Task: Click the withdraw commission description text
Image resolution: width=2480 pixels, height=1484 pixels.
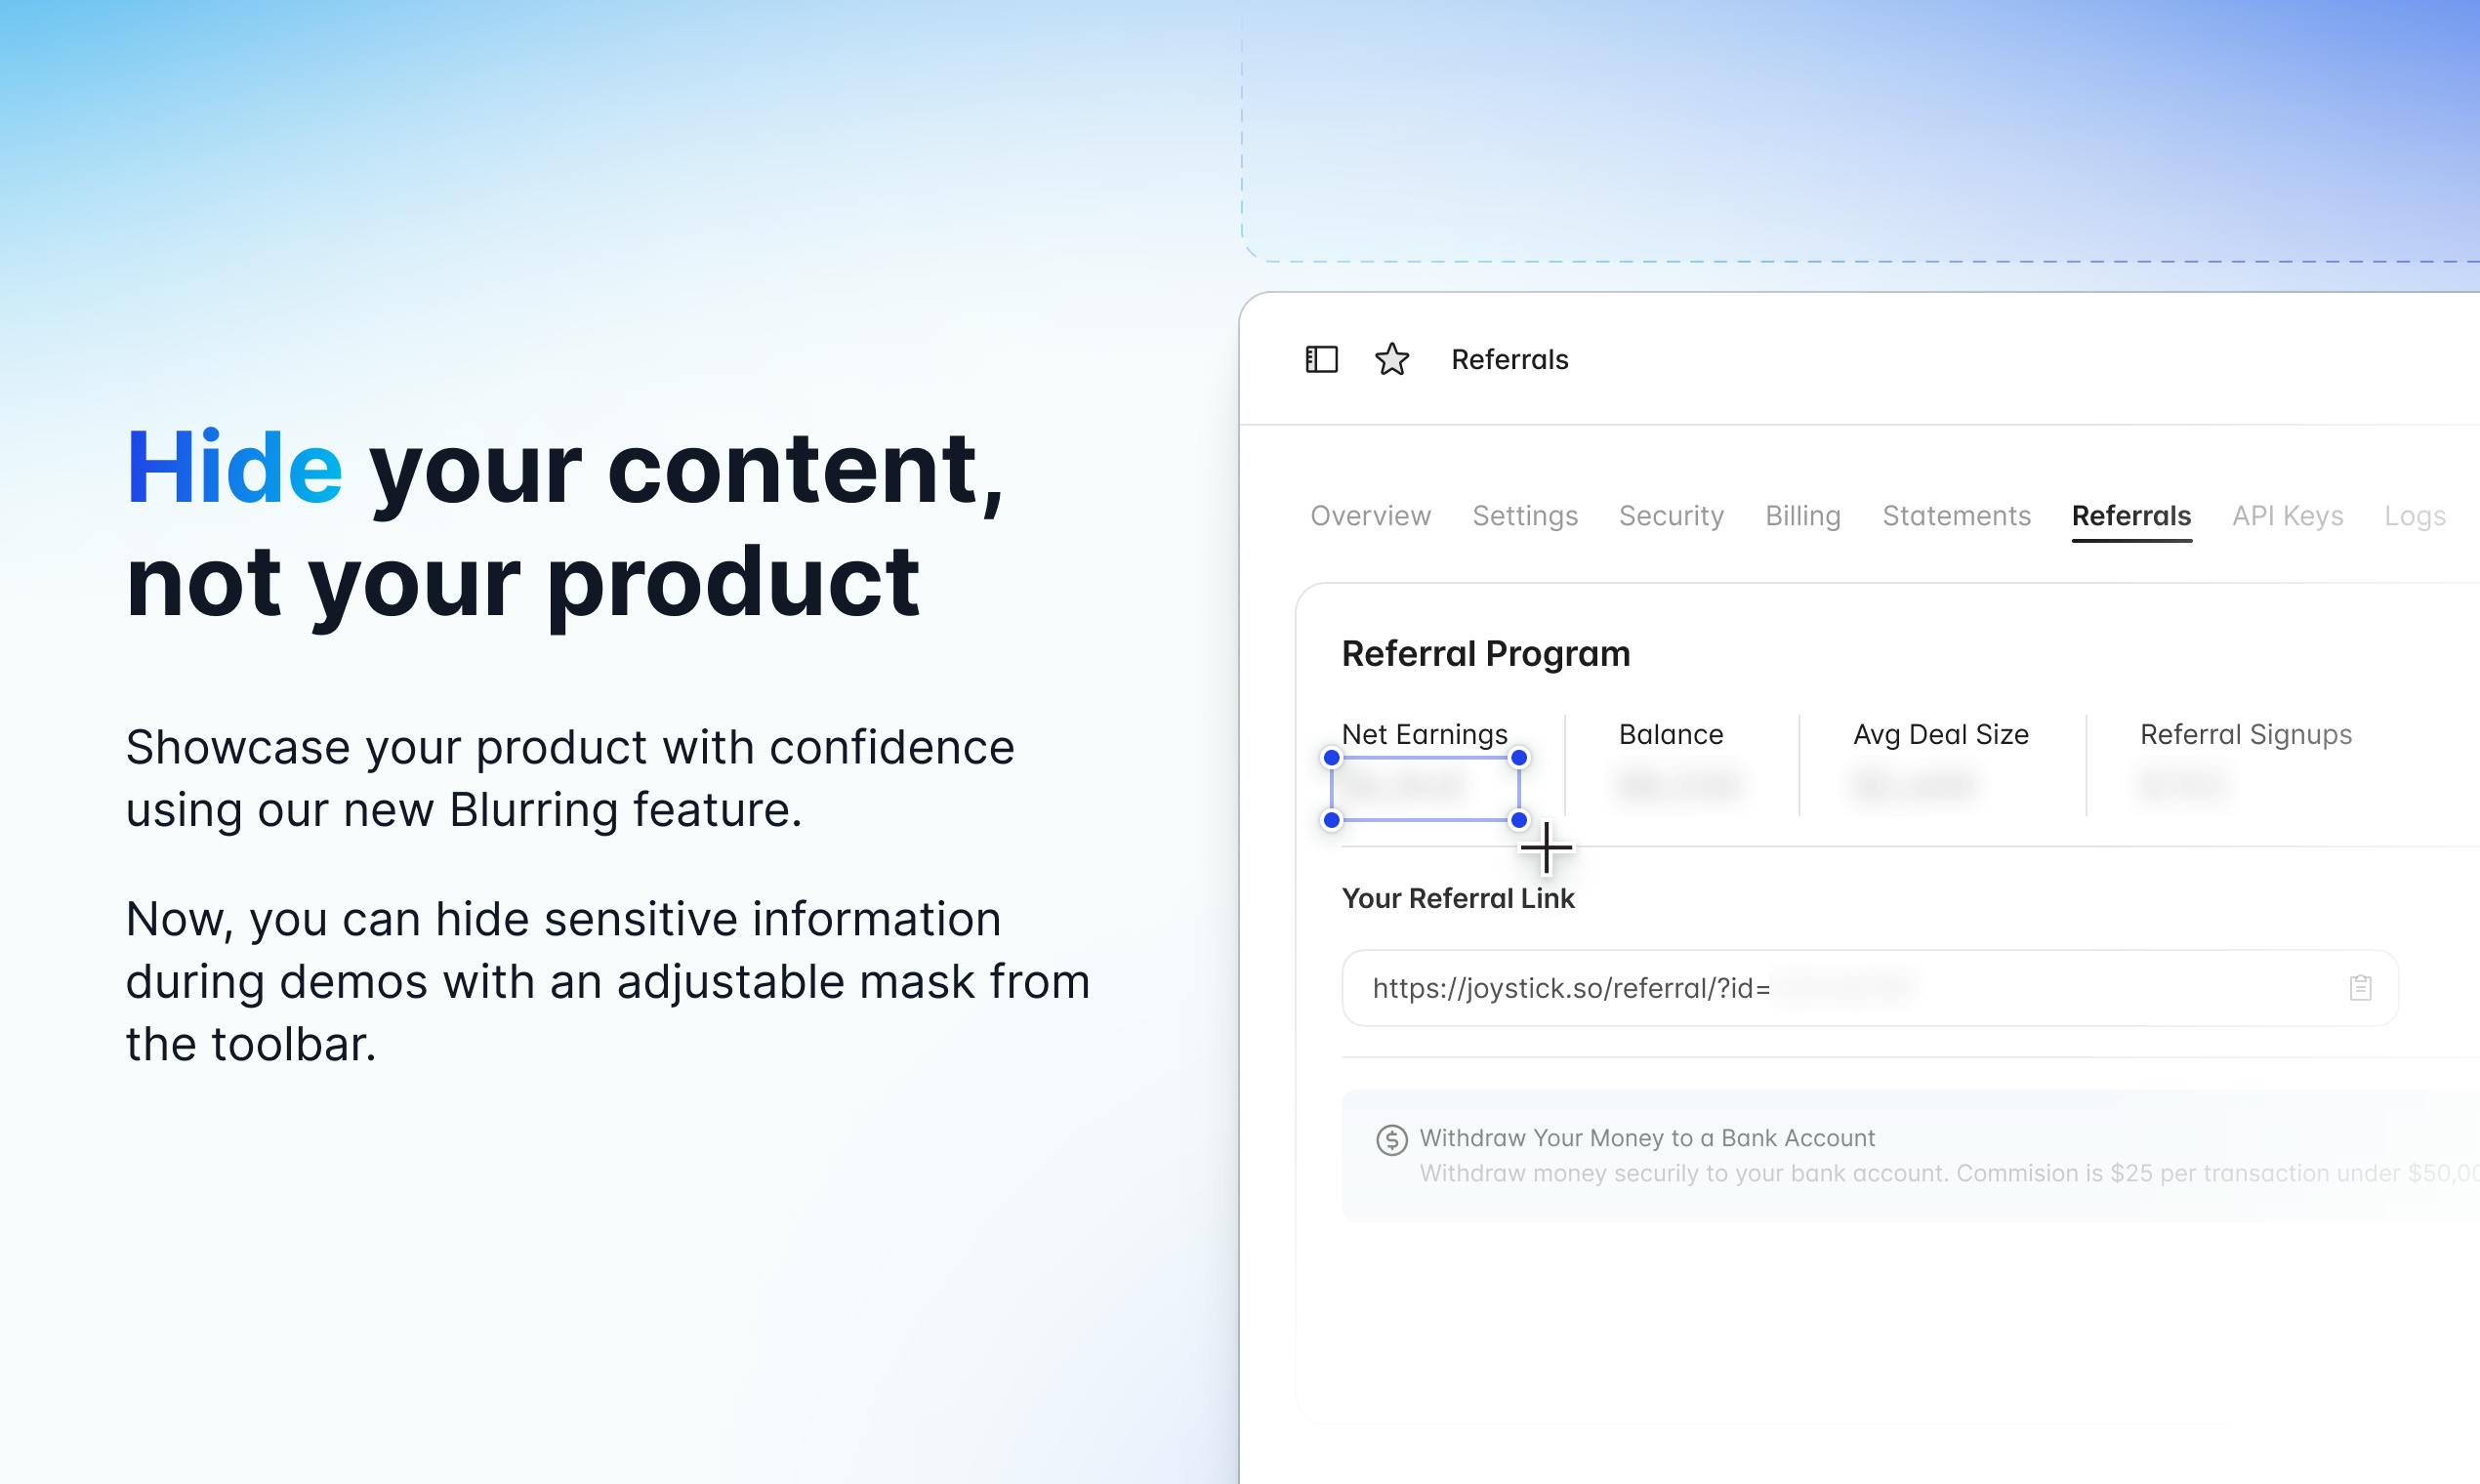Action: (x=1949, y=1173)
